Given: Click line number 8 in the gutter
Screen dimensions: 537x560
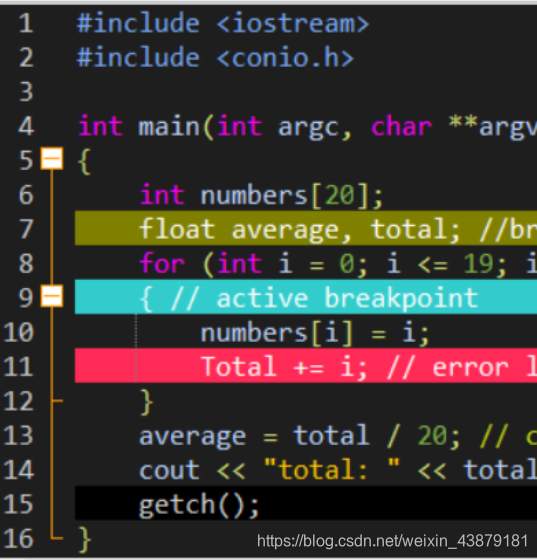Looking at the screenshot, I should click(26, 264).
